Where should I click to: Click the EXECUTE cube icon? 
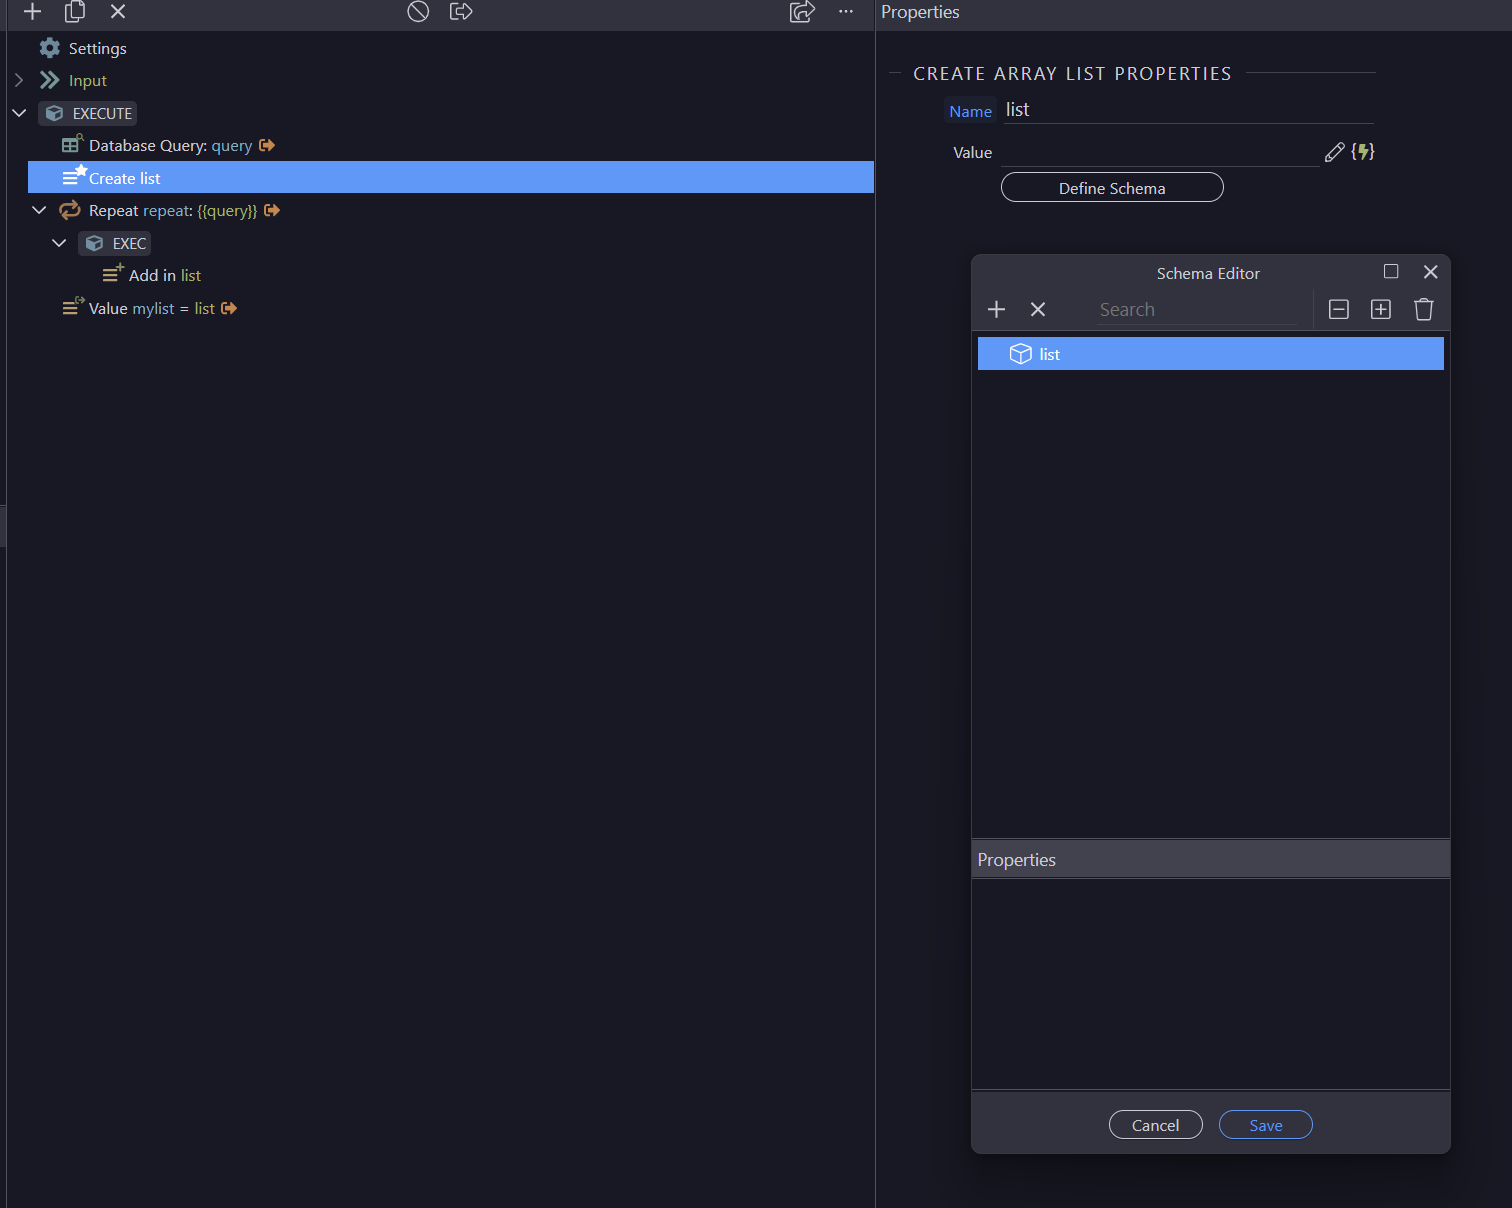pyautogui.click(x=55, y=113)
